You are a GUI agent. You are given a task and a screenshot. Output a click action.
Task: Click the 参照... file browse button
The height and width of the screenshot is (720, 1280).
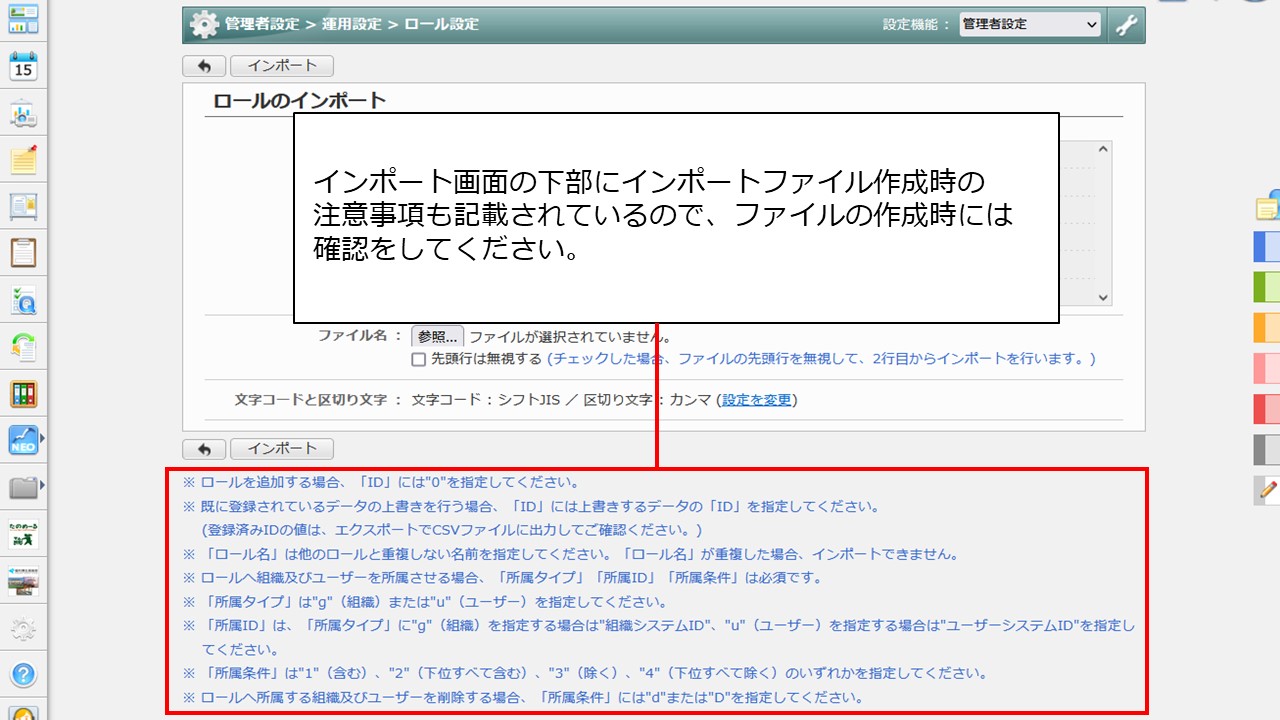pos(438,337)
